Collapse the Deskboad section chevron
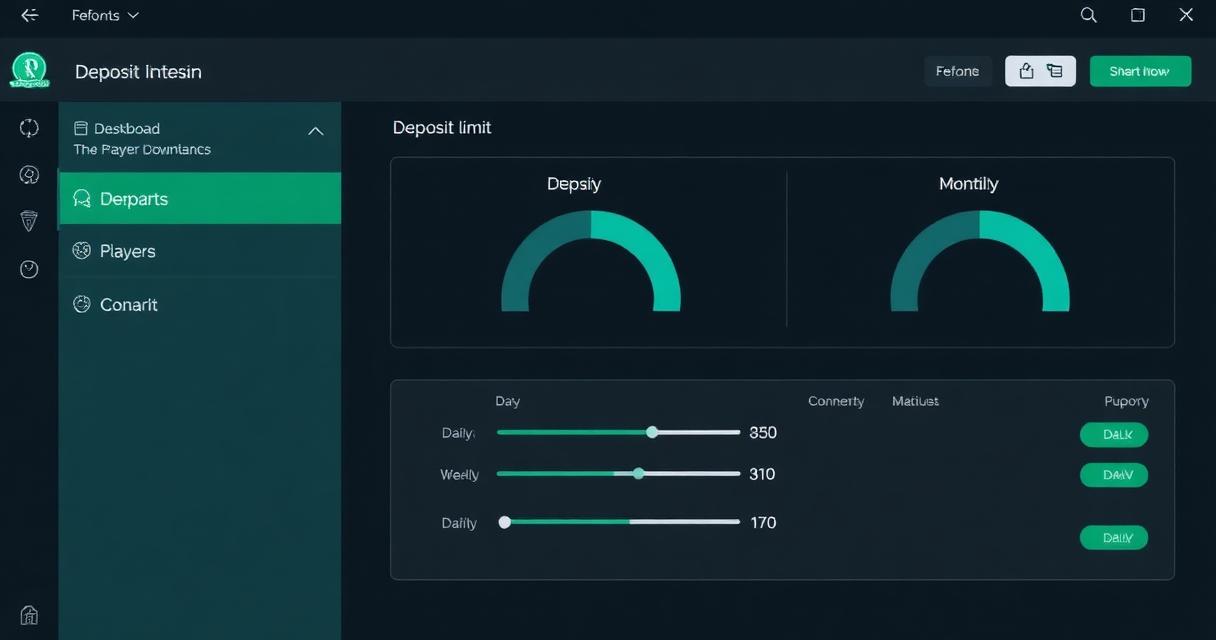 tap(315, 131)
